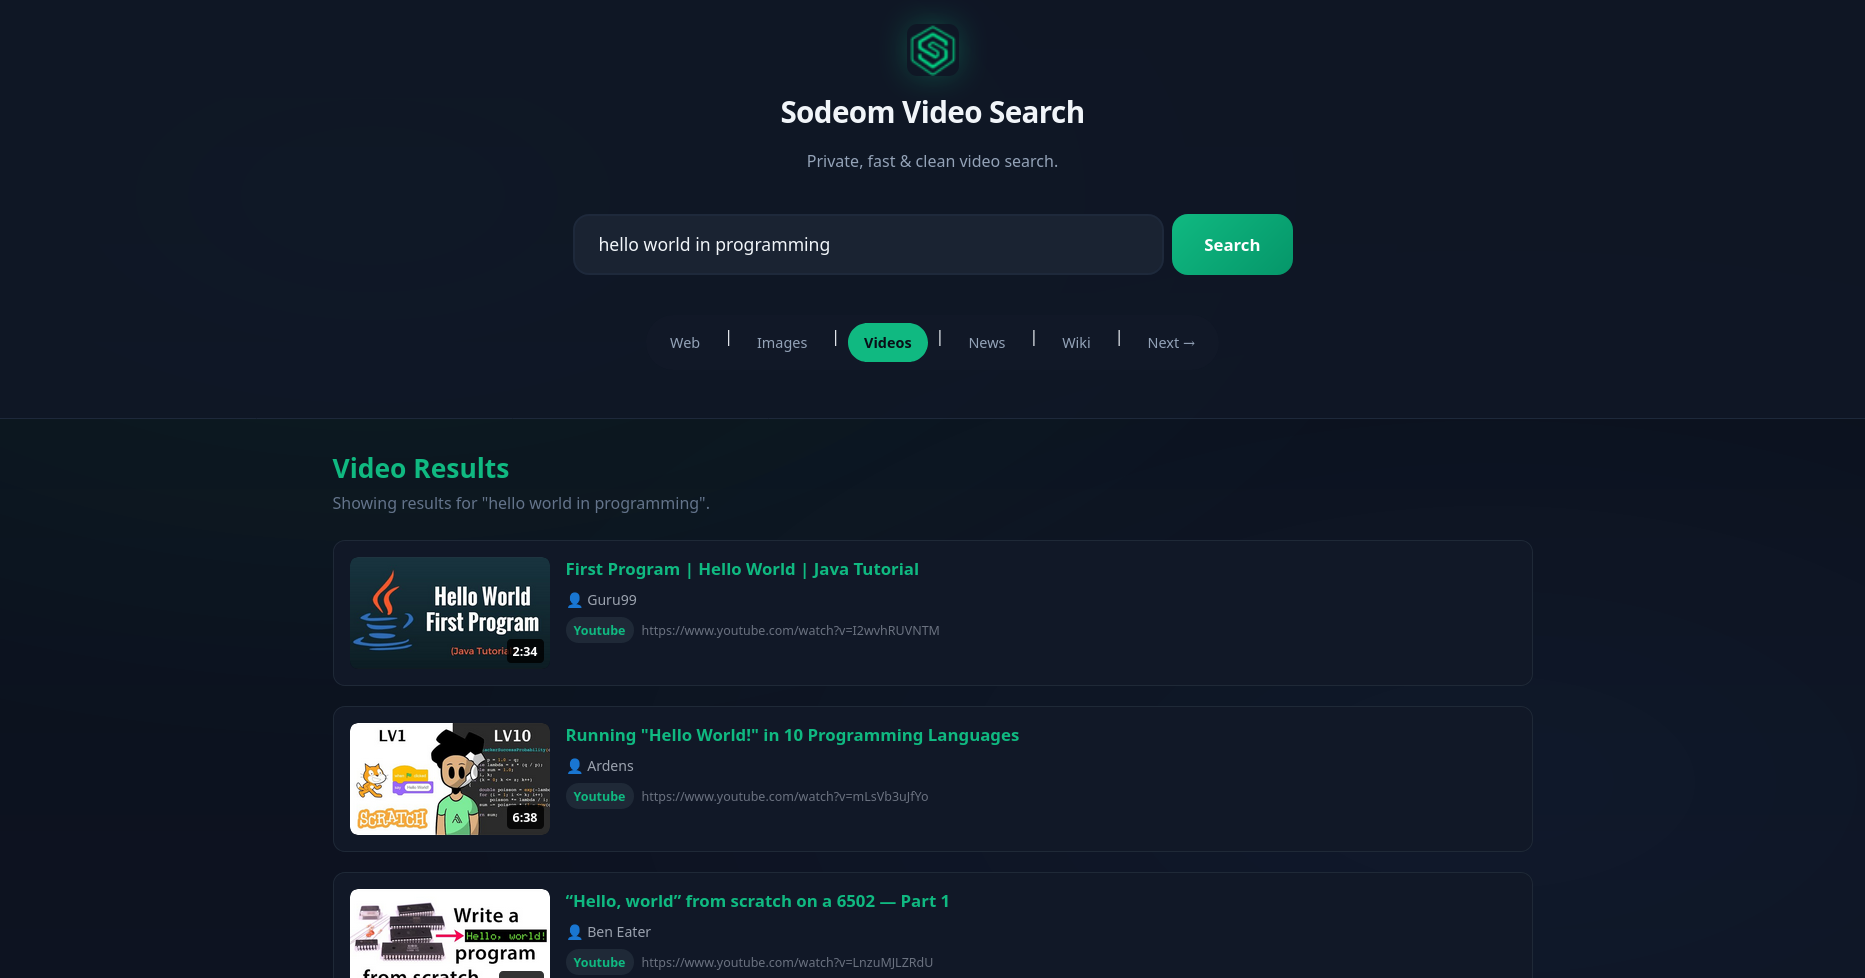This screenshot has height=978, width=1865.
Task: Click the Youtube badge on the Ardens result
Action: coord(599,796)
